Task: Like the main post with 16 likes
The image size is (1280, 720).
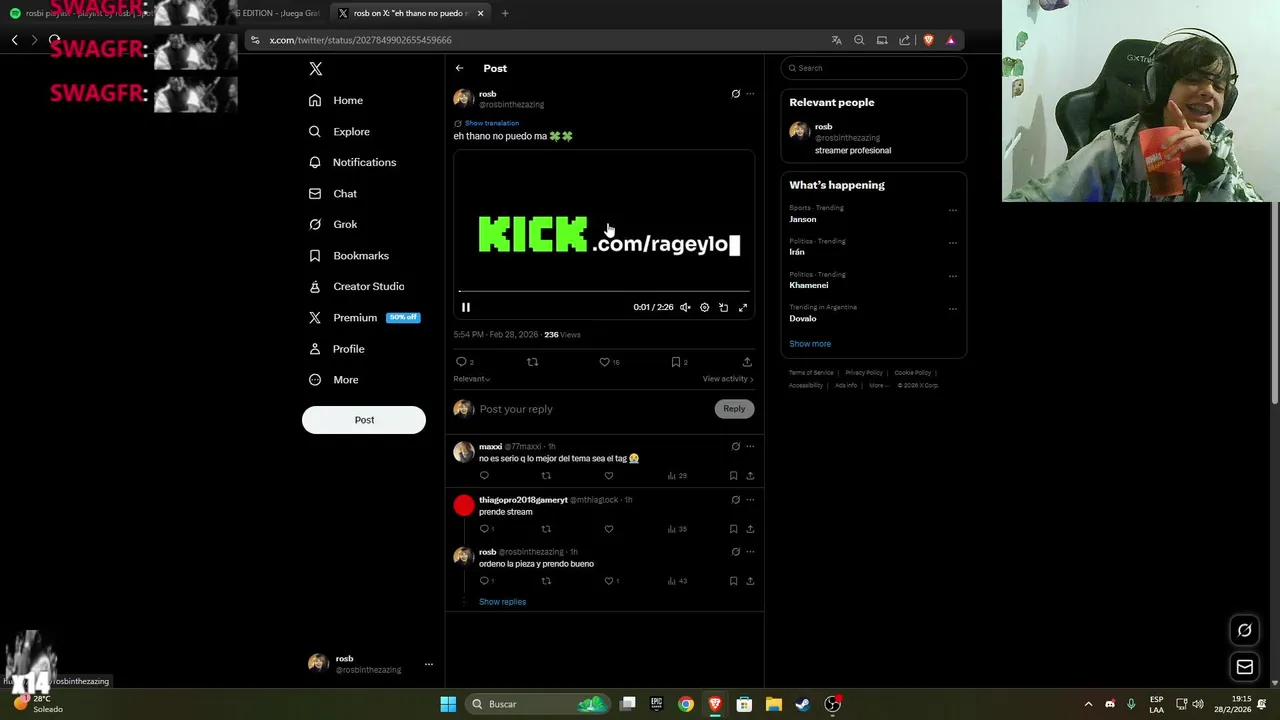Action: 604,362
